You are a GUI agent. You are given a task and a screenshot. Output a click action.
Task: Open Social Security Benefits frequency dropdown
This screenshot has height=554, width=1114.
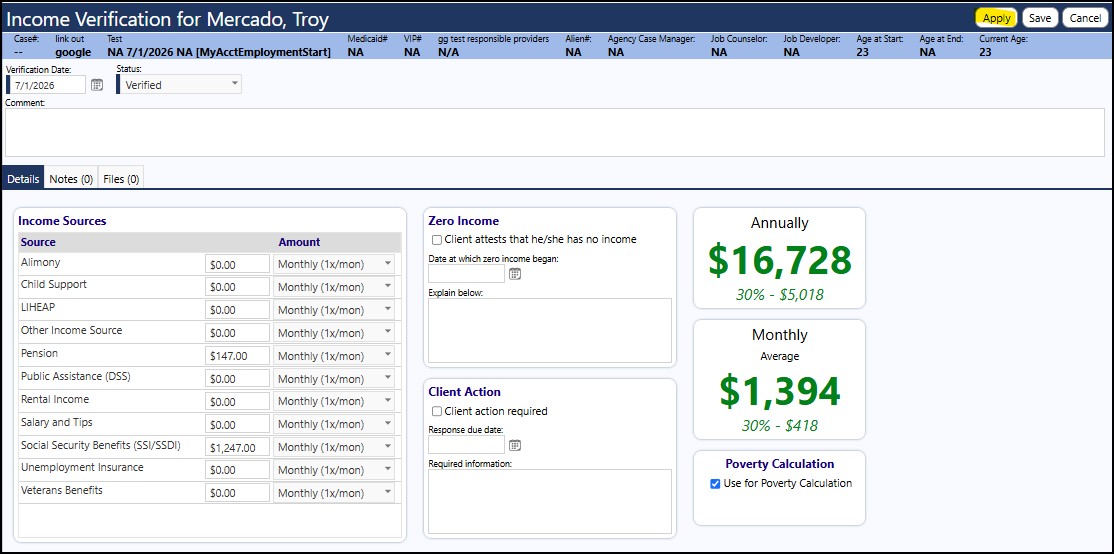point(334,447)
